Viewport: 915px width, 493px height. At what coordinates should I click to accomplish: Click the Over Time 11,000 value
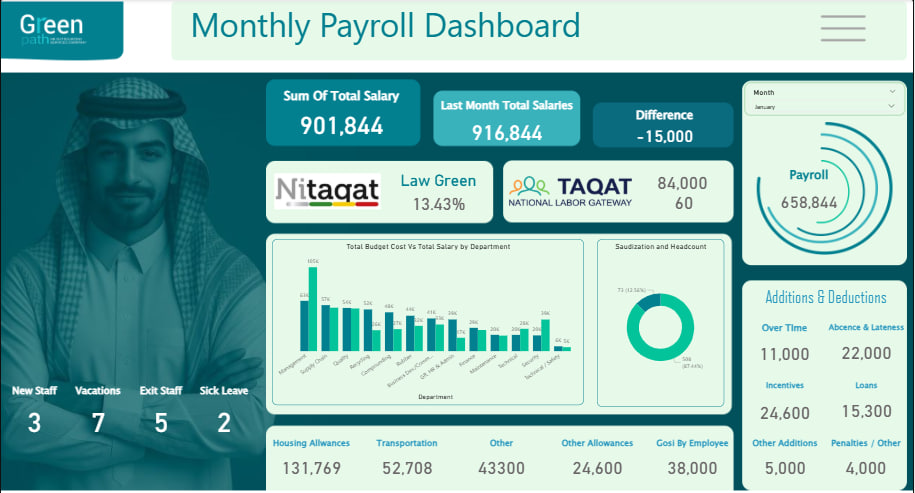785,354
